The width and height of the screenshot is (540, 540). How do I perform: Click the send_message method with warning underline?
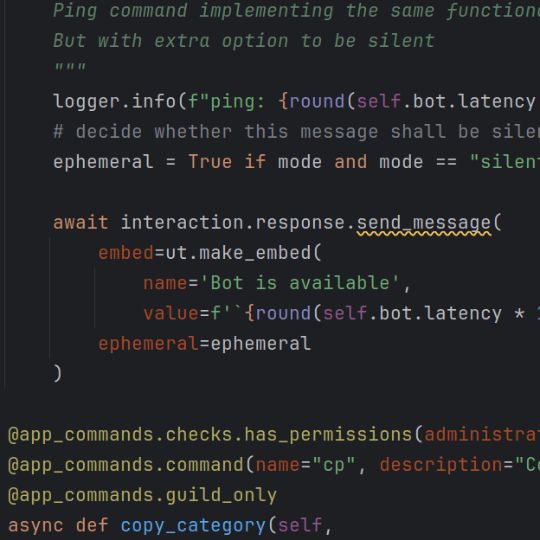424,222
